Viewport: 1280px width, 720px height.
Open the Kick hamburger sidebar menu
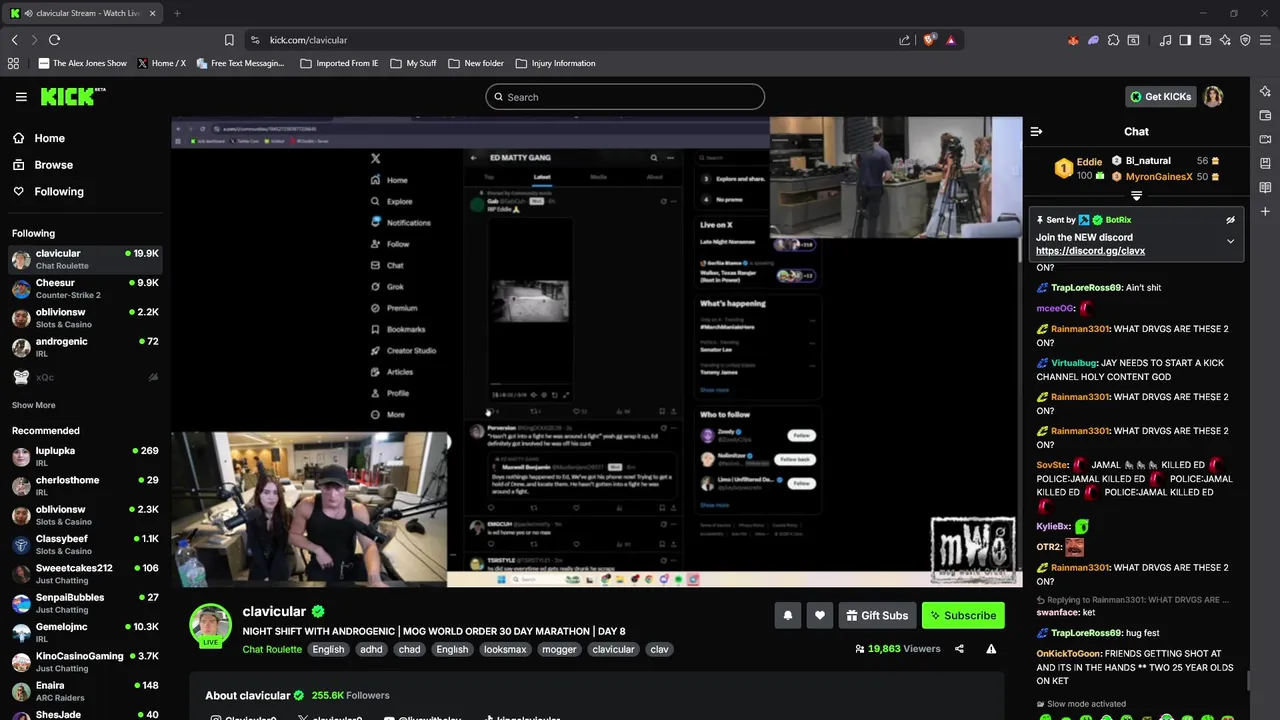21,97
